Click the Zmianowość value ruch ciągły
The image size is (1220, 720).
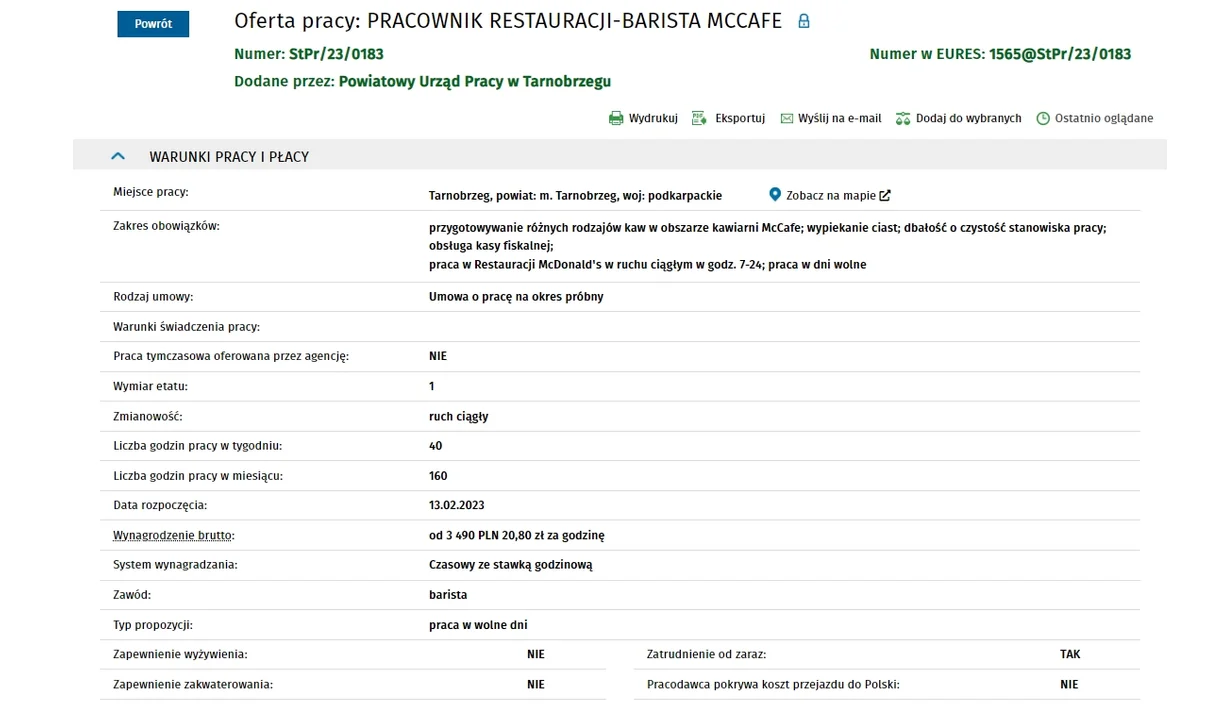click(459, 416)
